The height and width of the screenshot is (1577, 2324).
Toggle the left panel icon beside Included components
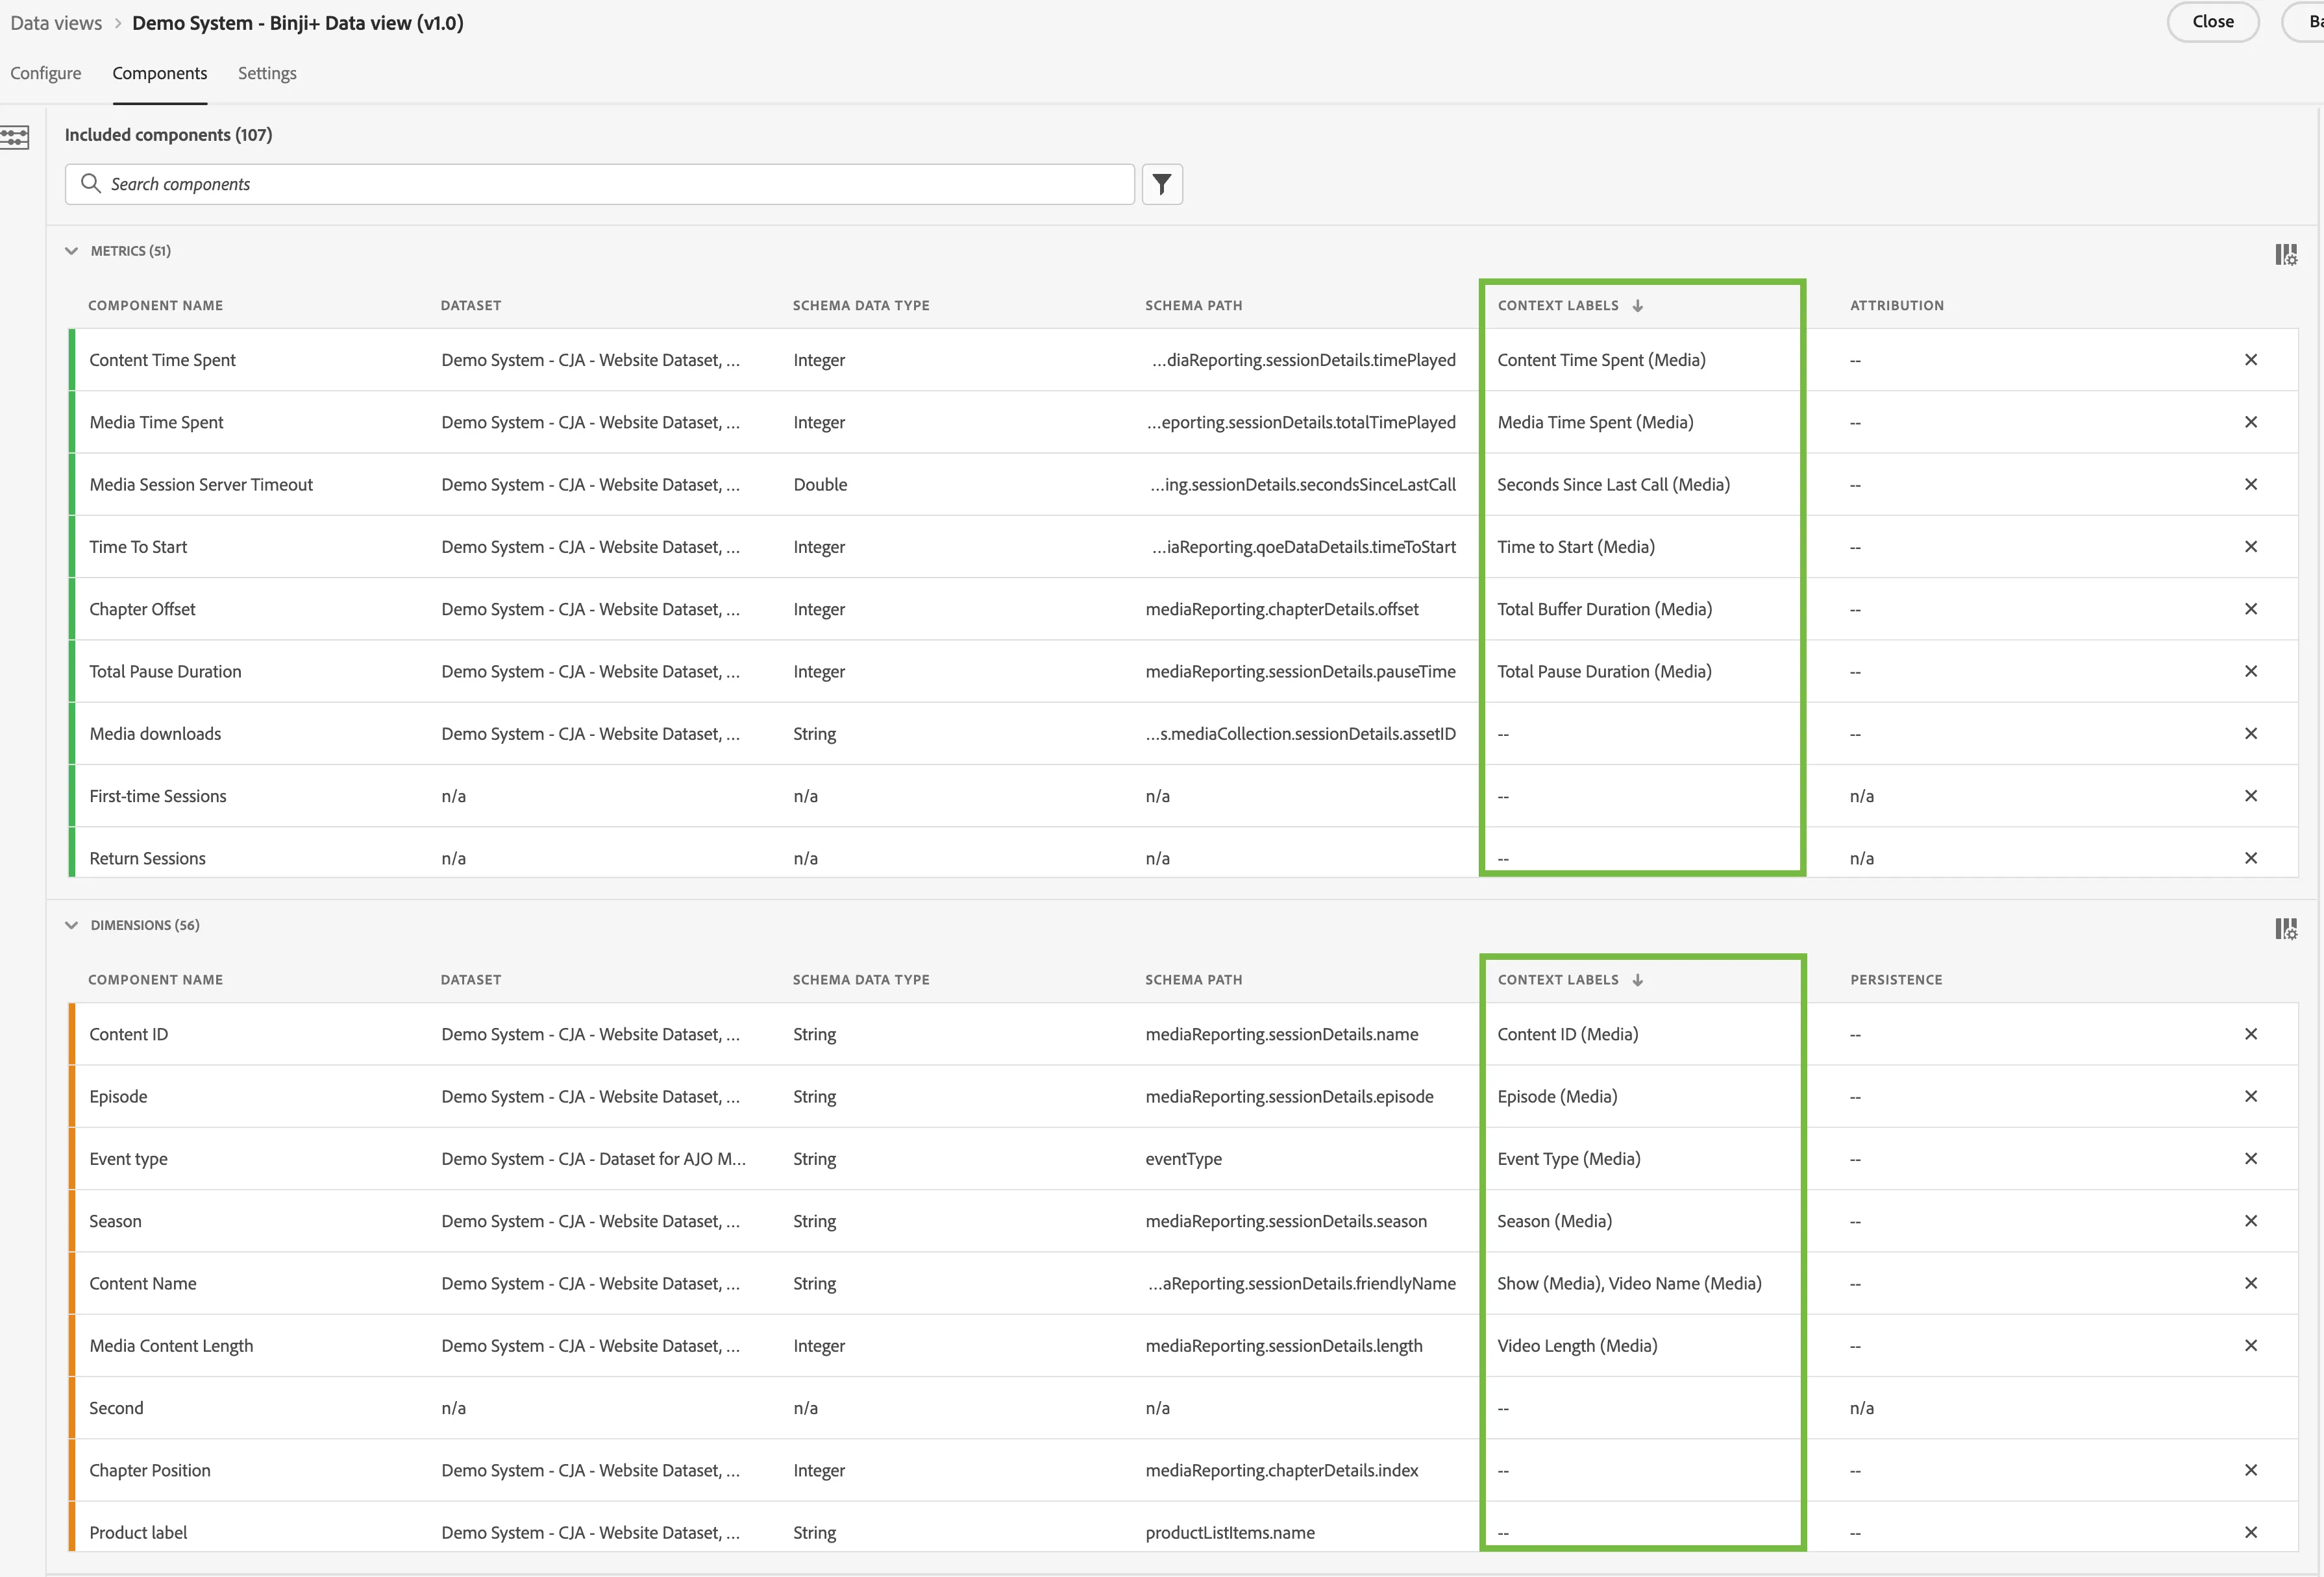coord(14,137)
